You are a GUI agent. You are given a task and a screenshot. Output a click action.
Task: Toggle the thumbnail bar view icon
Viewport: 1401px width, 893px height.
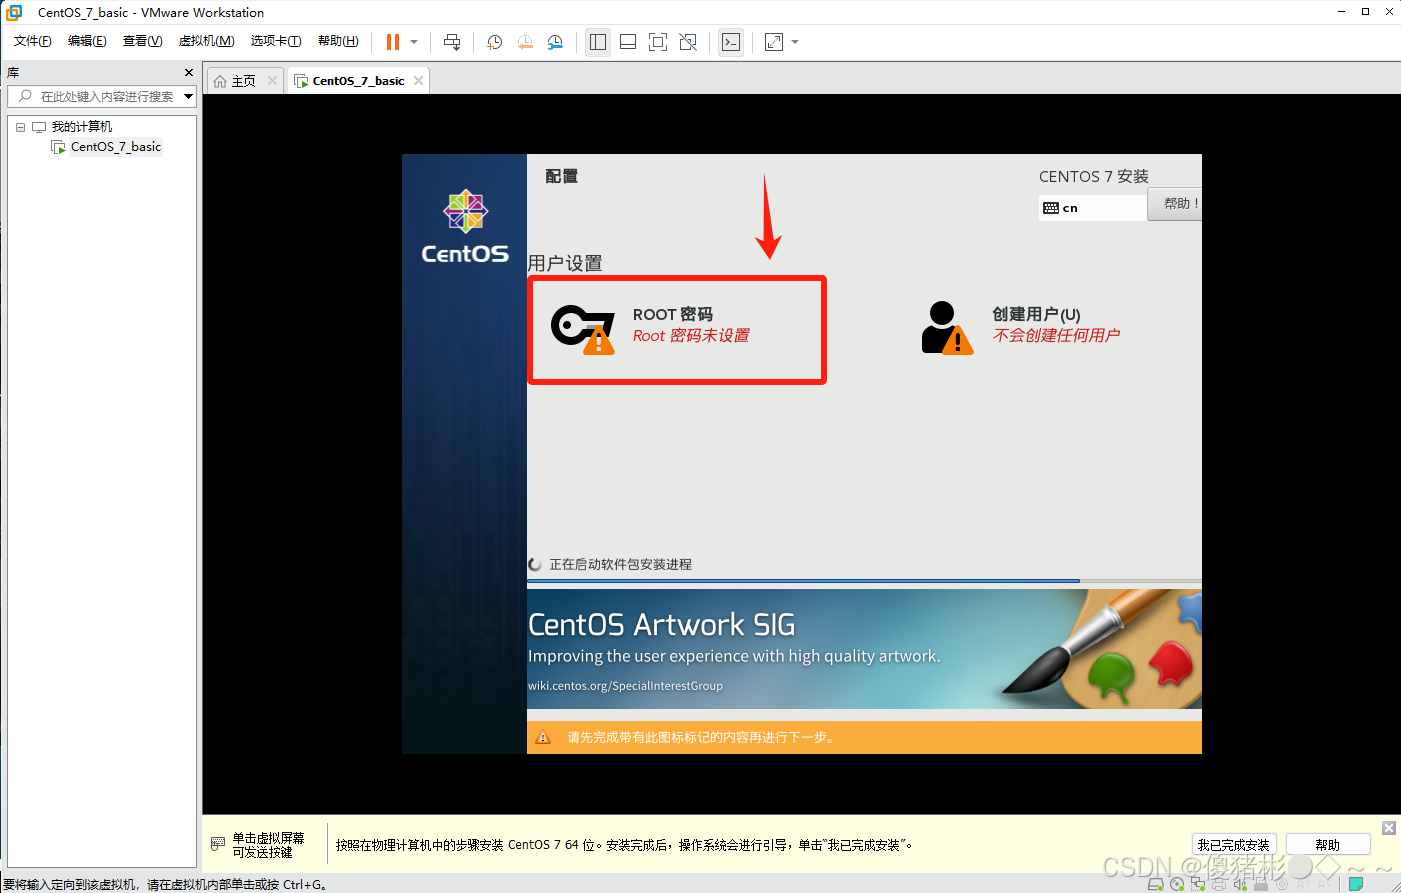(x=628, y=42)
